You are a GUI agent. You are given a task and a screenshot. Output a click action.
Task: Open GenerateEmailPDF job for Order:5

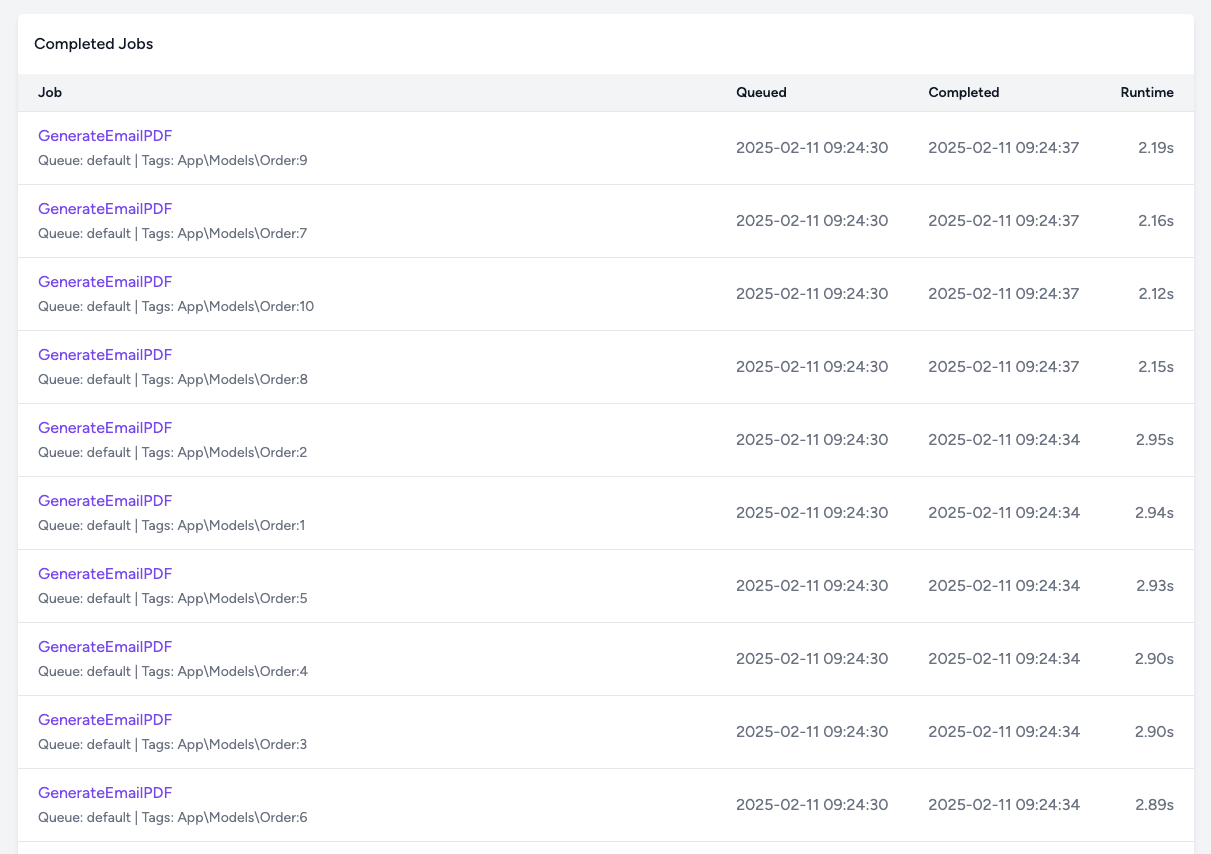coord(105,574)
